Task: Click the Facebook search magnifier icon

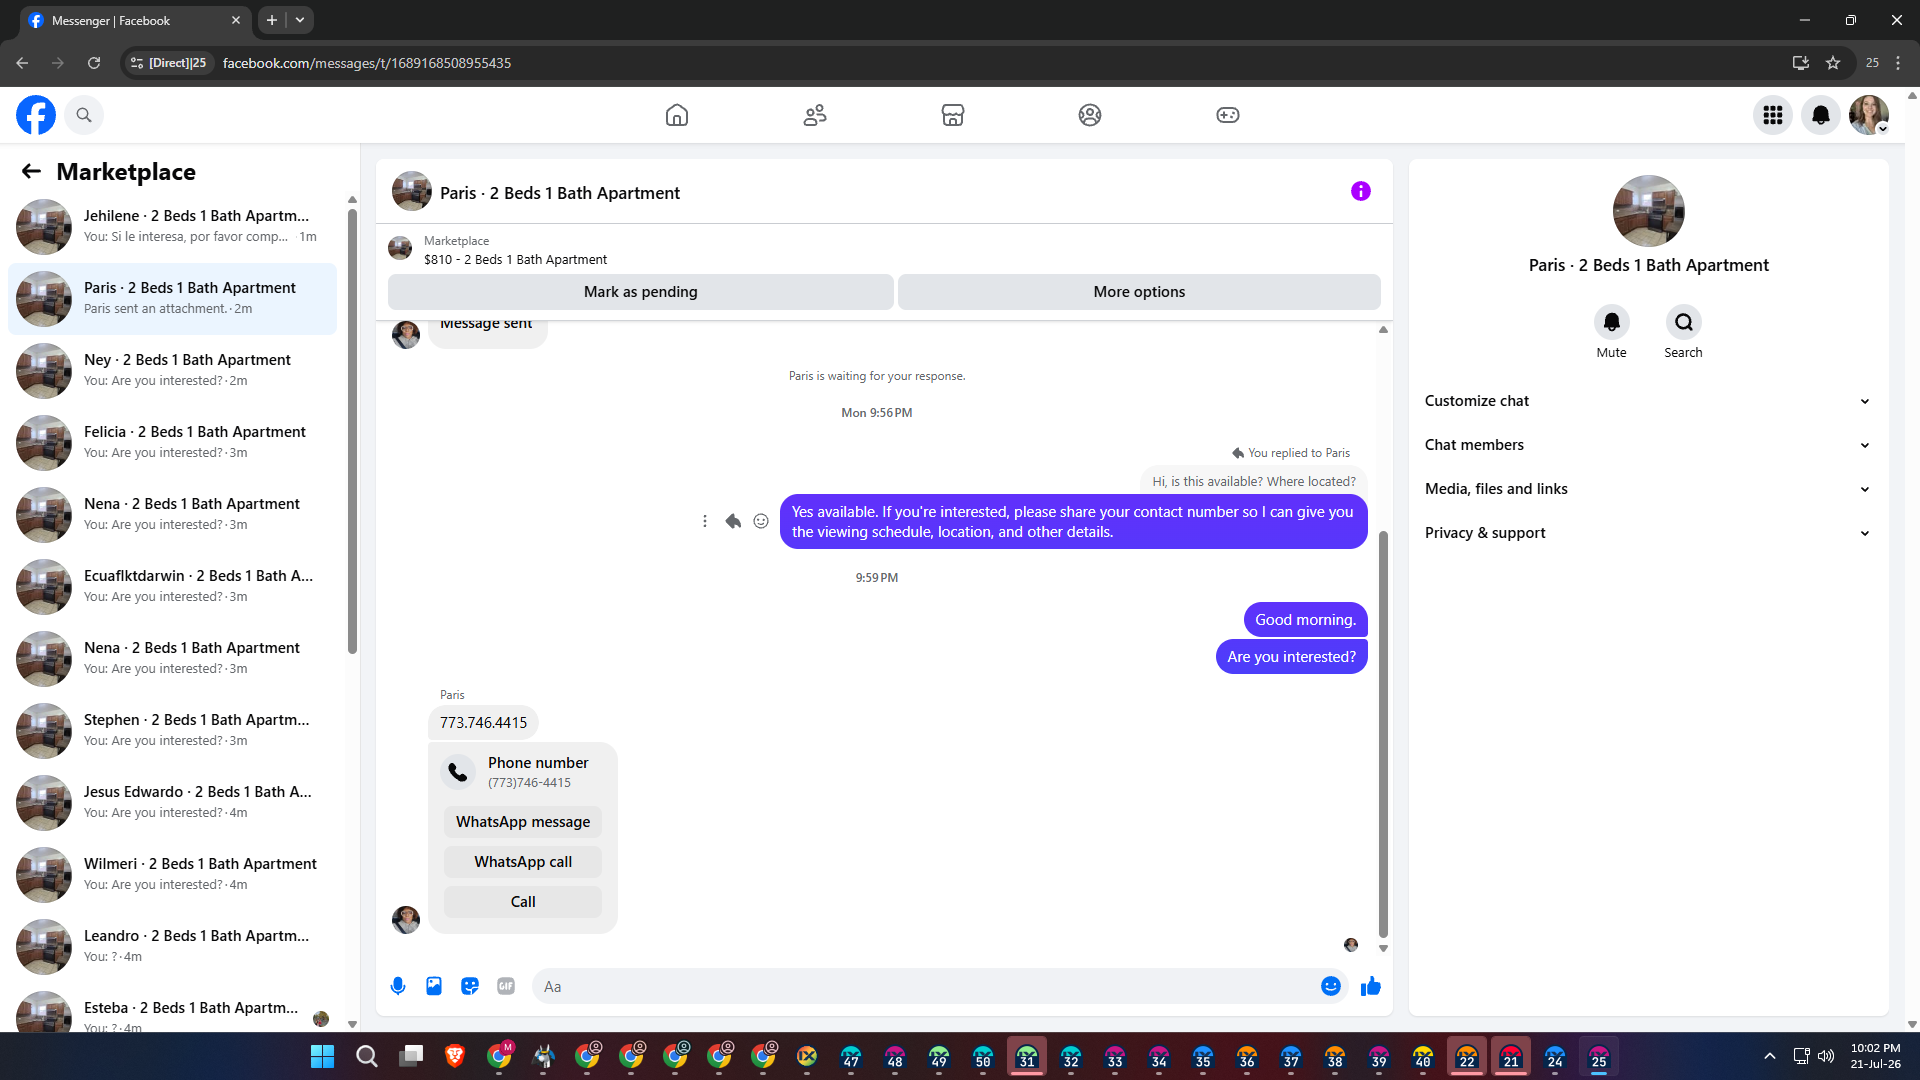Action: click(x=84, y=115)
